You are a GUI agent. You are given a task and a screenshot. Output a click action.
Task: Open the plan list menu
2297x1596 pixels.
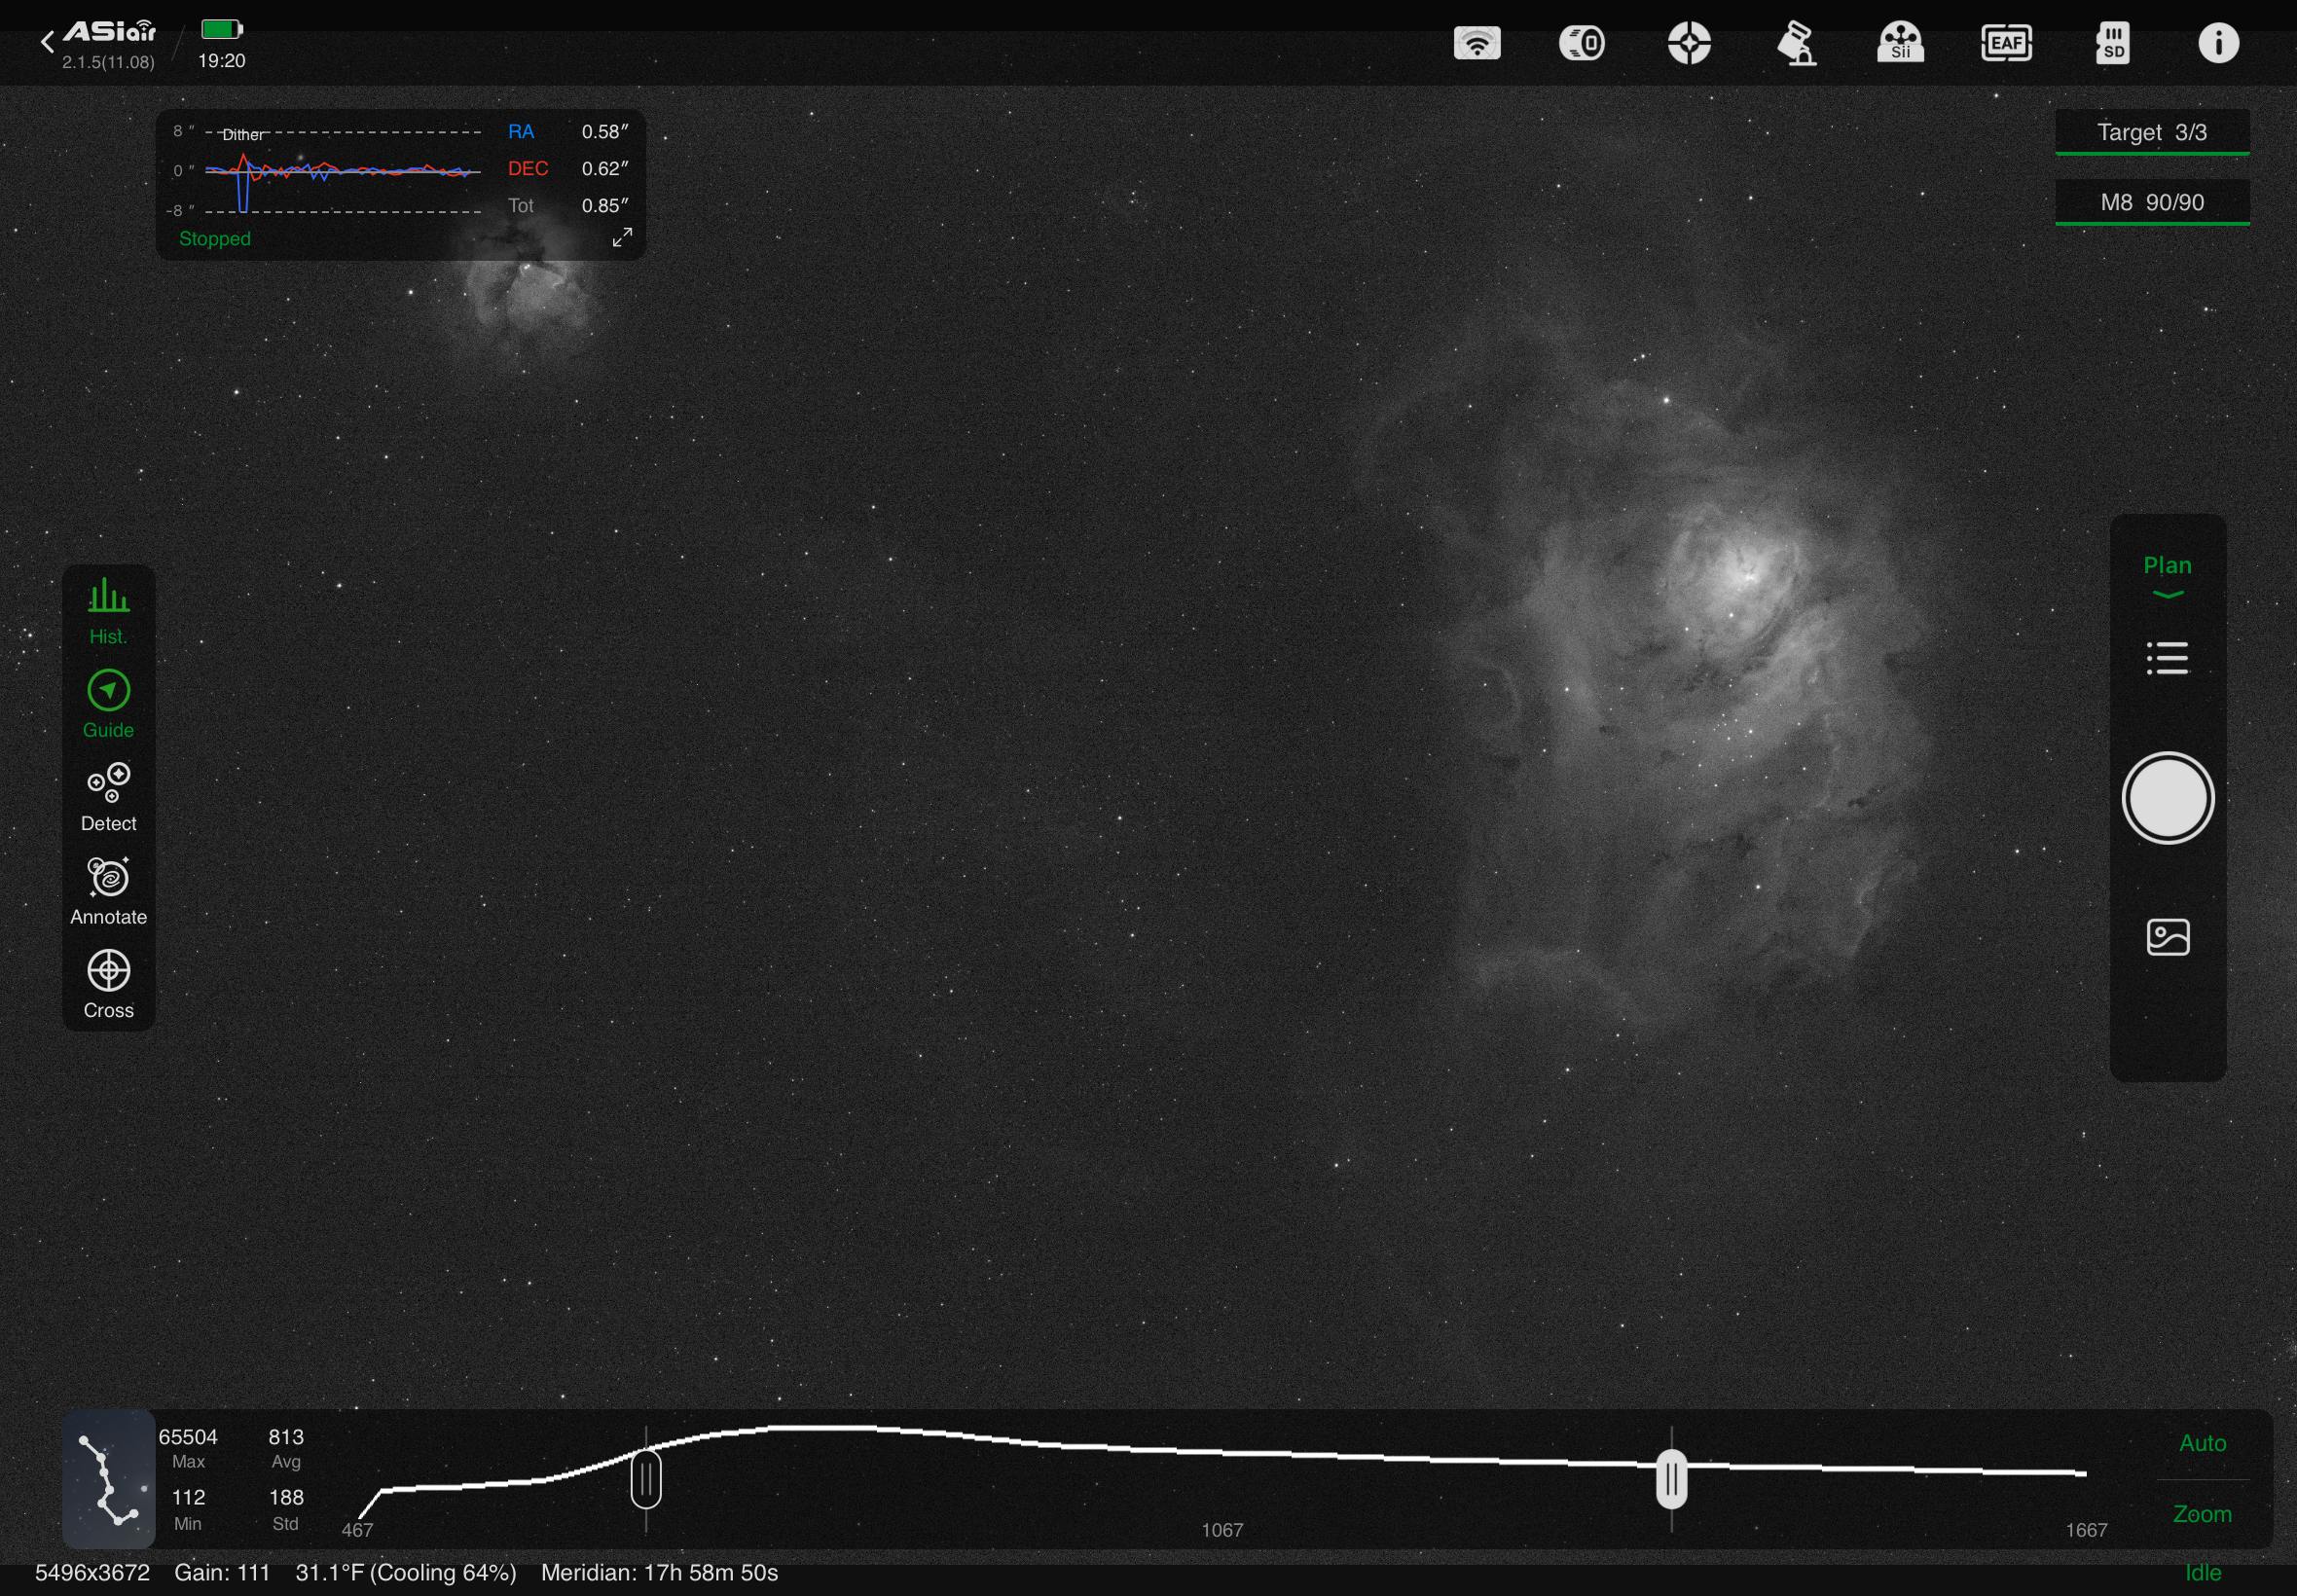(2167, 658)
